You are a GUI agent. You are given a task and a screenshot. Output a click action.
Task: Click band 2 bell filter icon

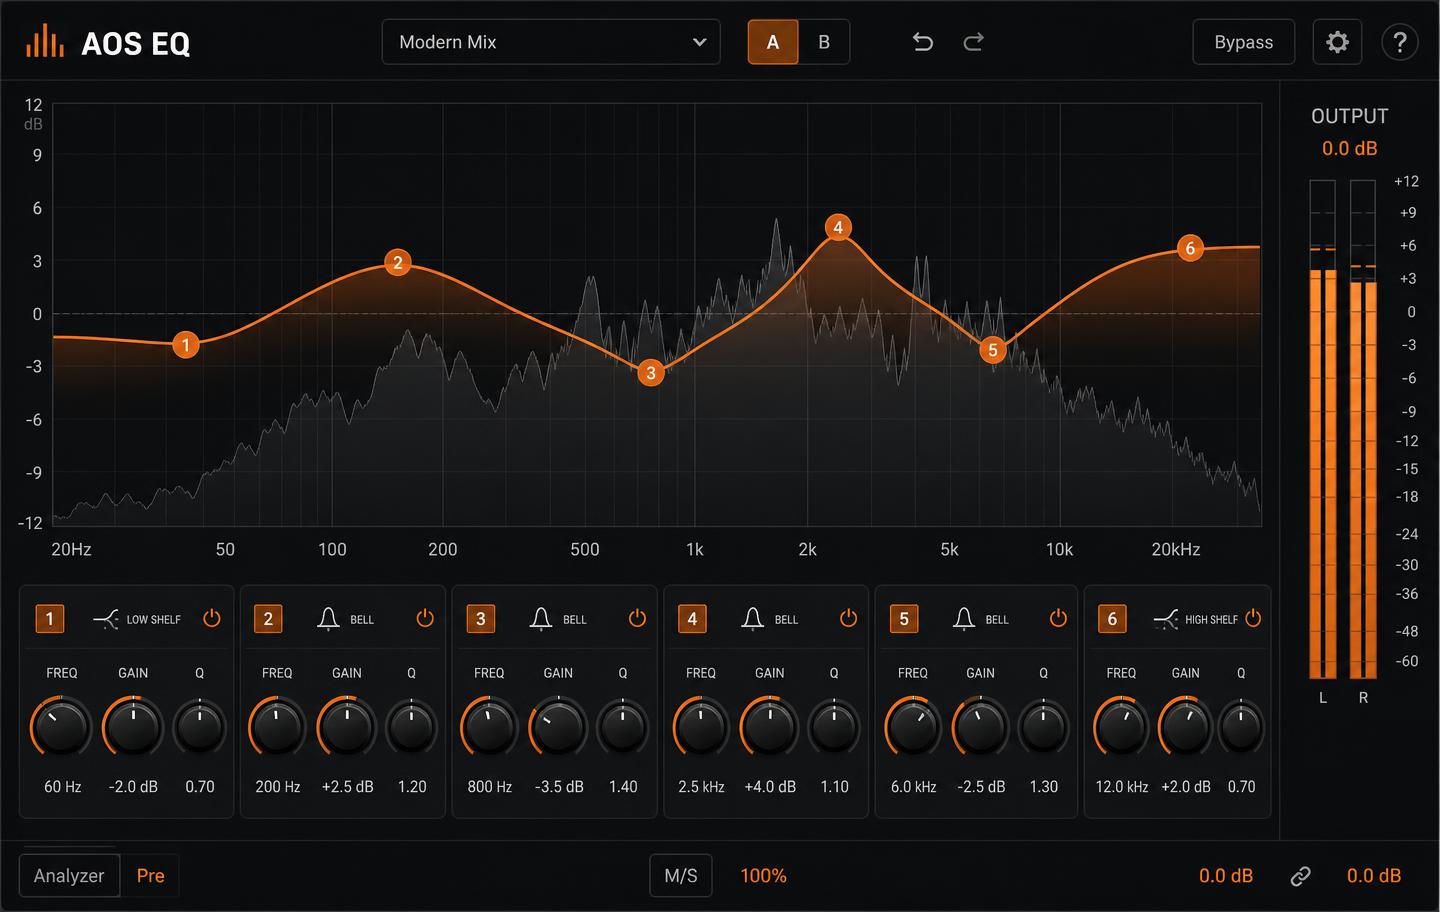(x=328, y=619)
